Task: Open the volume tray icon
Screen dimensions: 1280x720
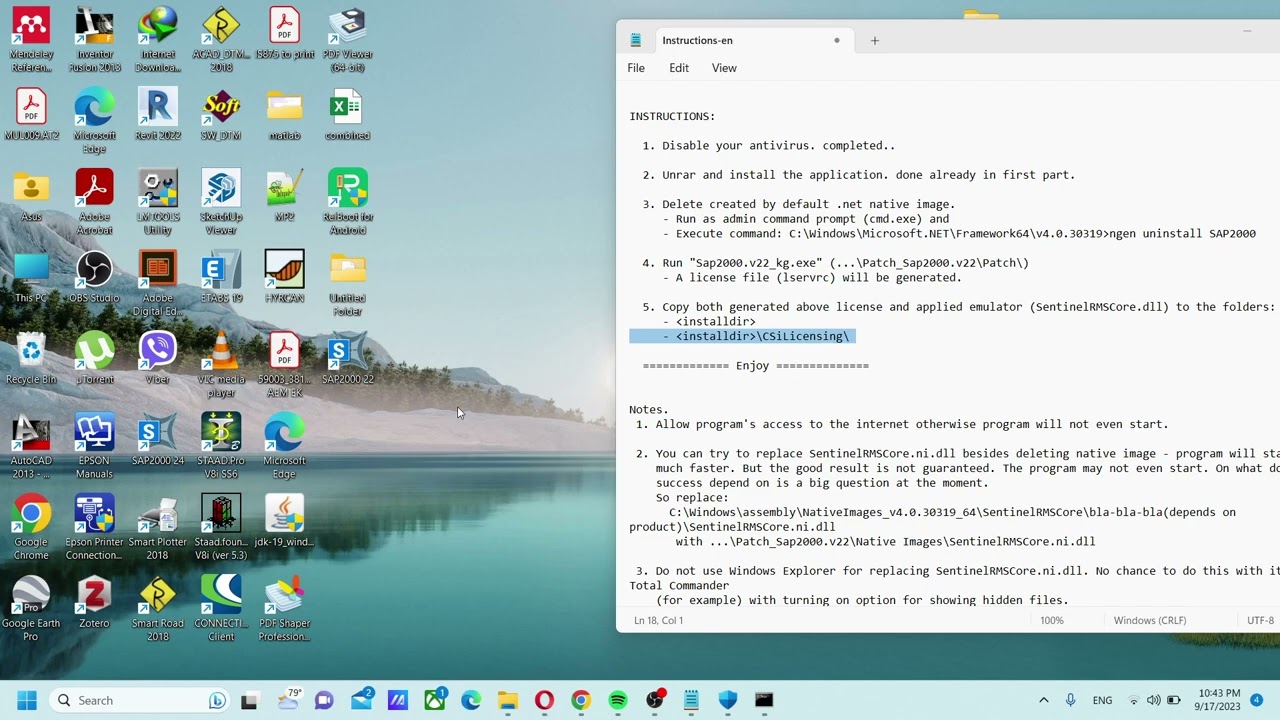Action: pyautogui.click(x=1153, y=700)
